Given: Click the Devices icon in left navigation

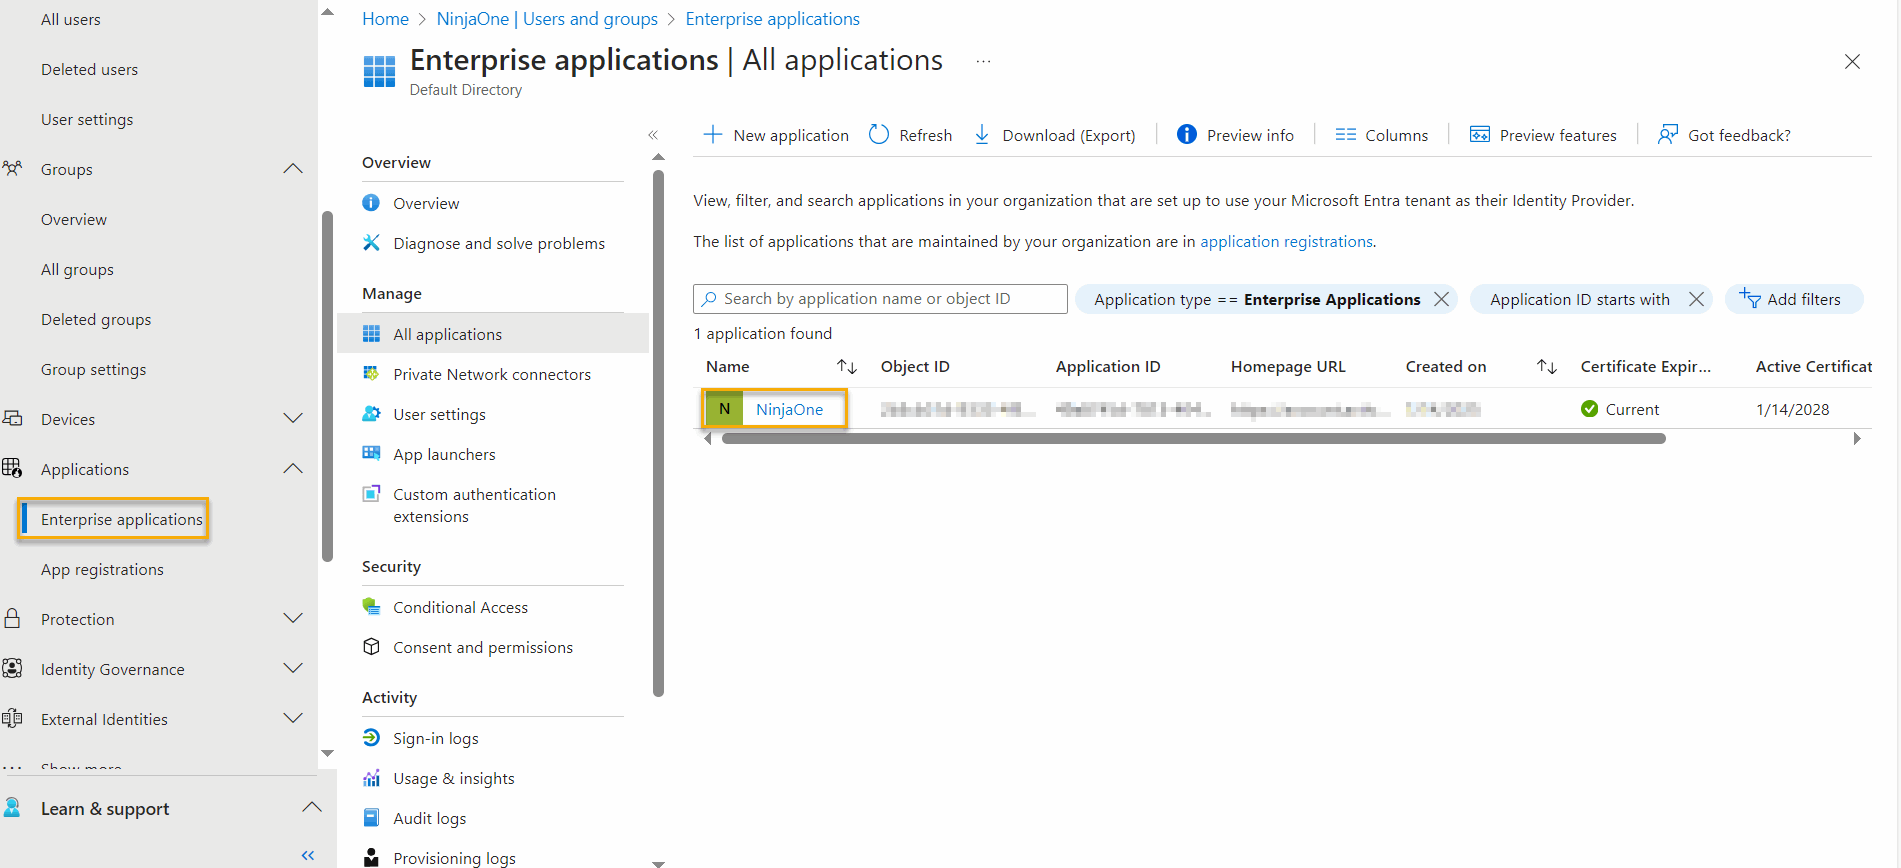Looking at the screenshot, I should 12,419.
